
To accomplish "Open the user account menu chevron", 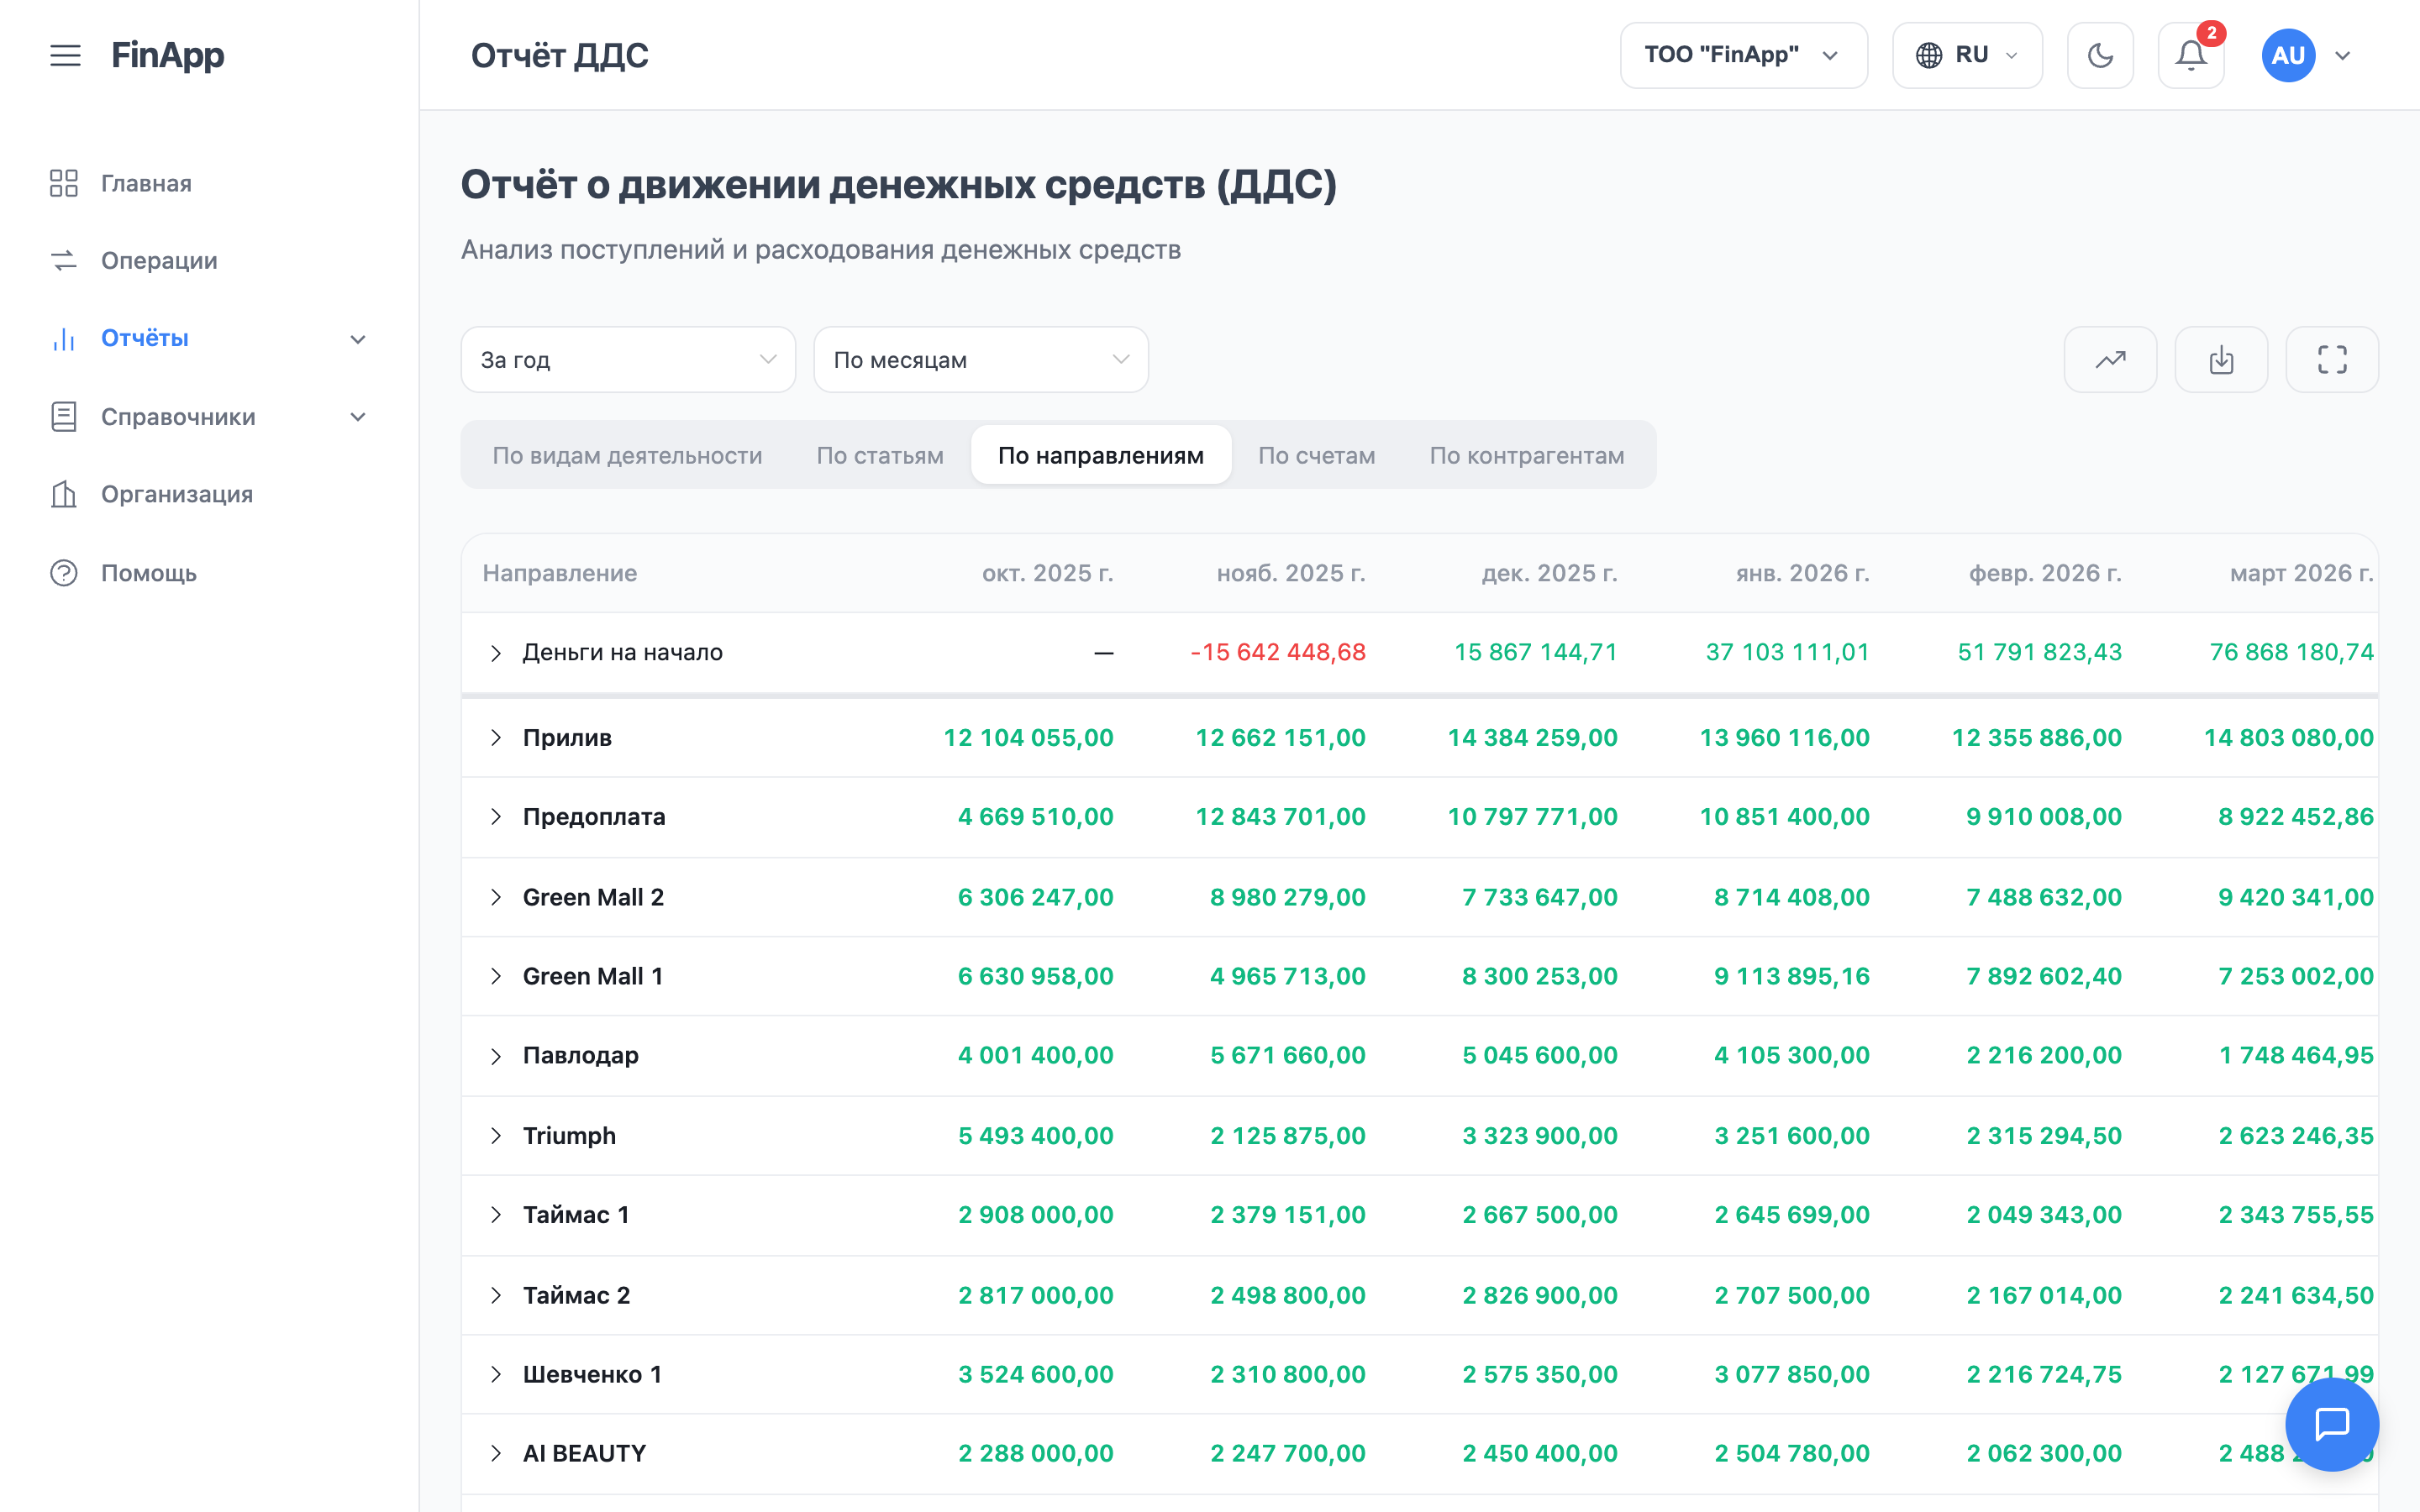I will coord(2342,56).
